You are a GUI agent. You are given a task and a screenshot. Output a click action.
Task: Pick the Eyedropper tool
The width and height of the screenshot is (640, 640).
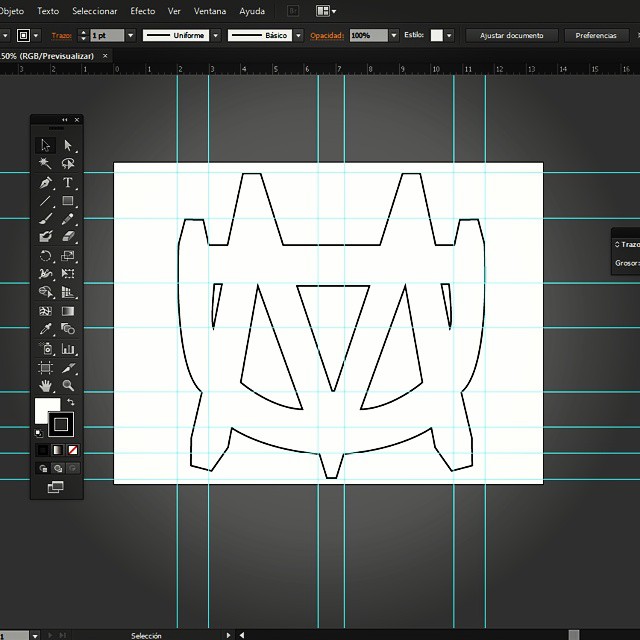[45, 329]
